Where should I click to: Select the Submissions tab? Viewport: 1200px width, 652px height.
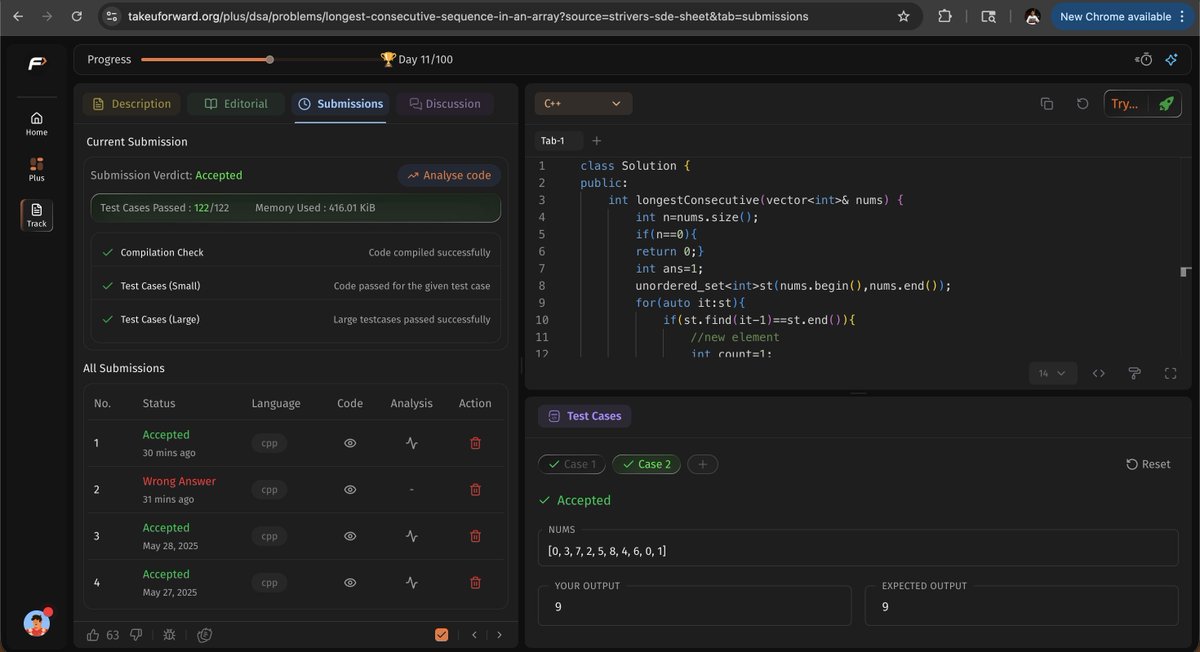pos(340,104)
